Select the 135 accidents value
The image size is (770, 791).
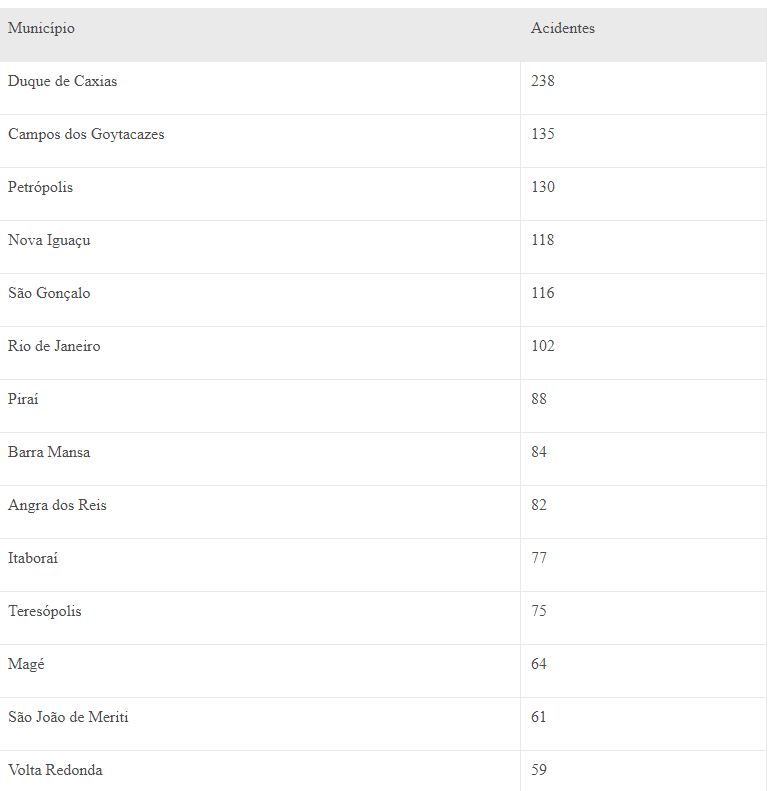tap(543, 134)
